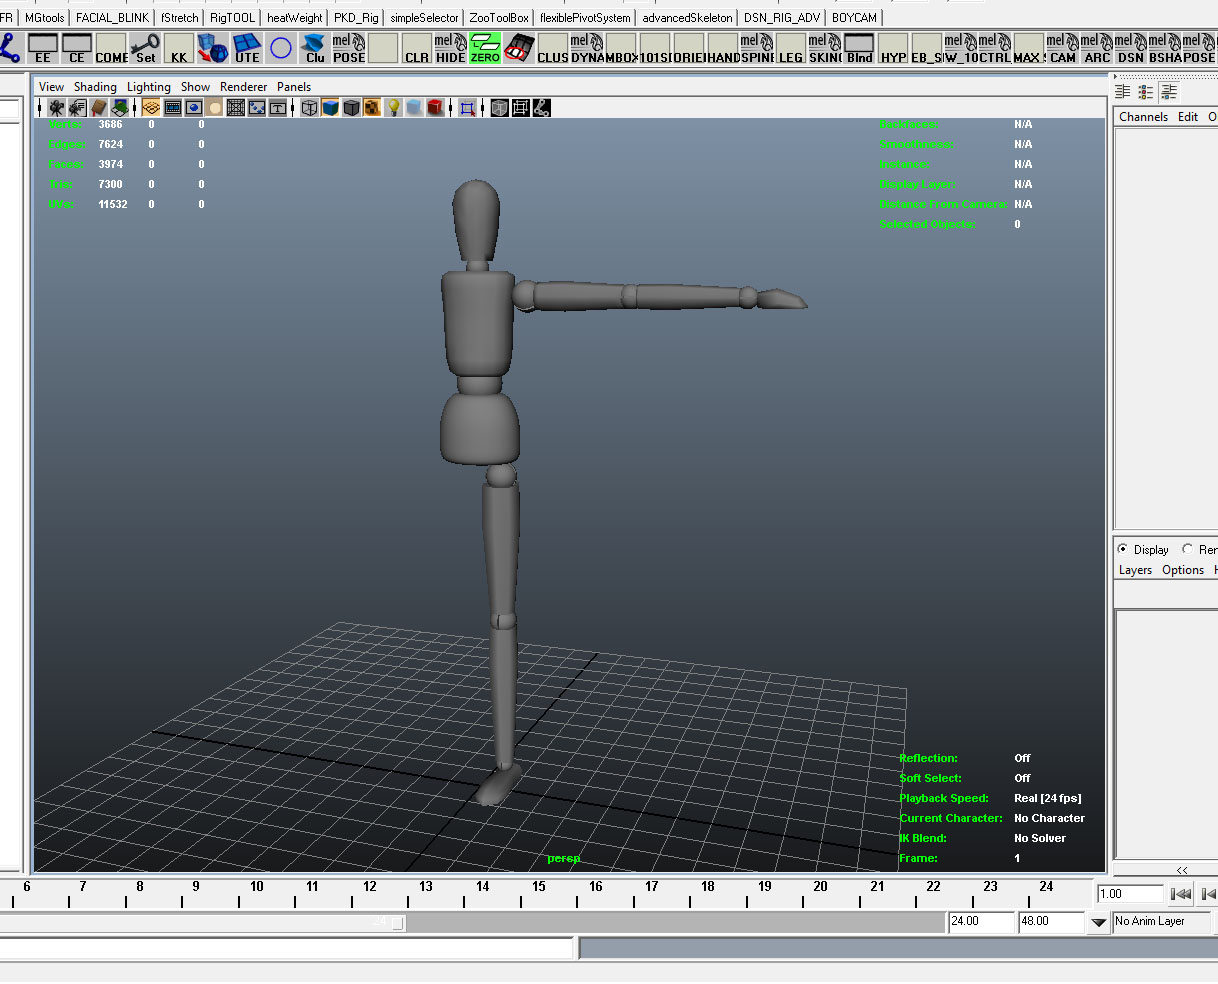This screenshot has height=984, width=1218.
Task: Click the green ZERO shelf icon
Action: coord(485,48)
